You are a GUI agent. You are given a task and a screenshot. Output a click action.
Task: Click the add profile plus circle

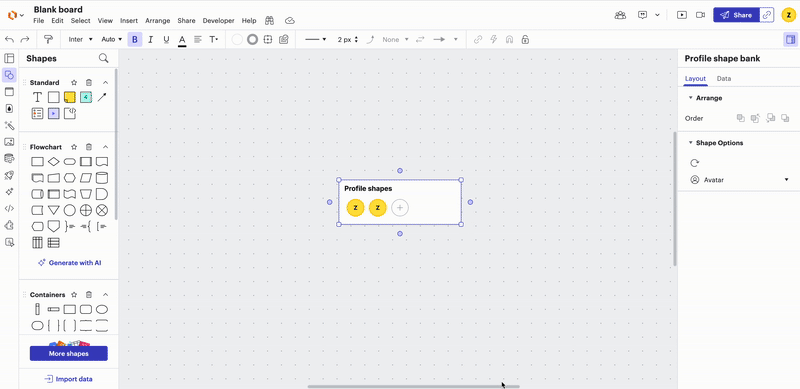(400, 208)
